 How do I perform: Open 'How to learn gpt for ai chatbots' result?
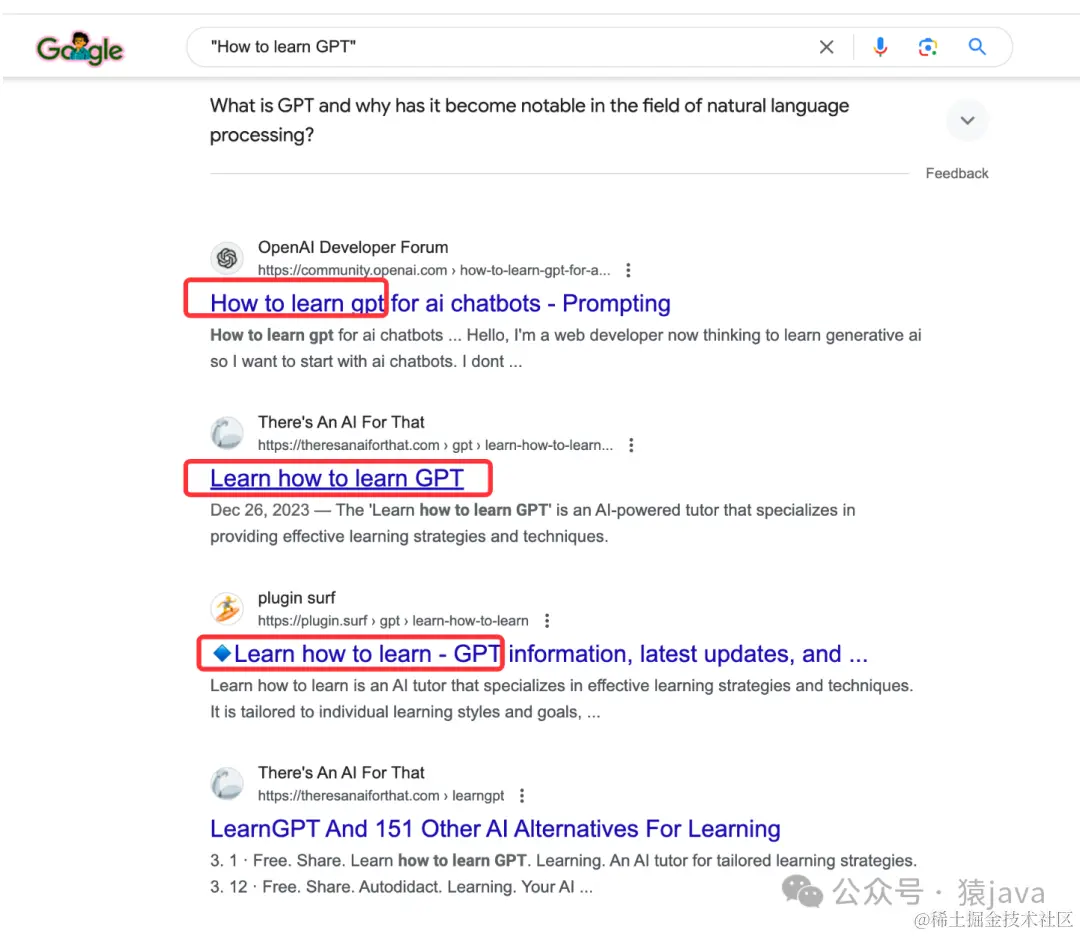point(440,303)
